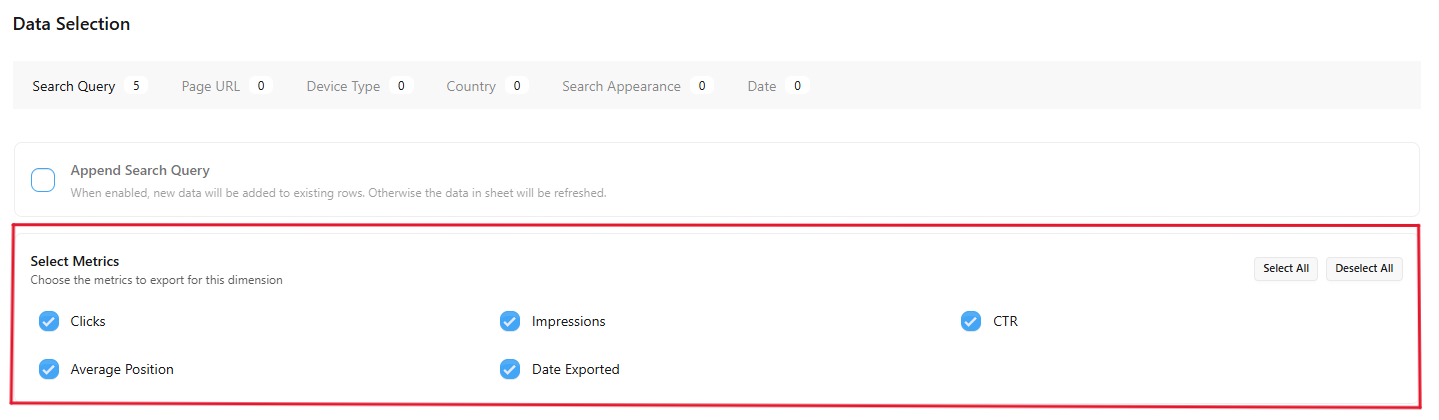Enable the Append Search Query checkbox

pyautogui.click(x=43, y=181)
